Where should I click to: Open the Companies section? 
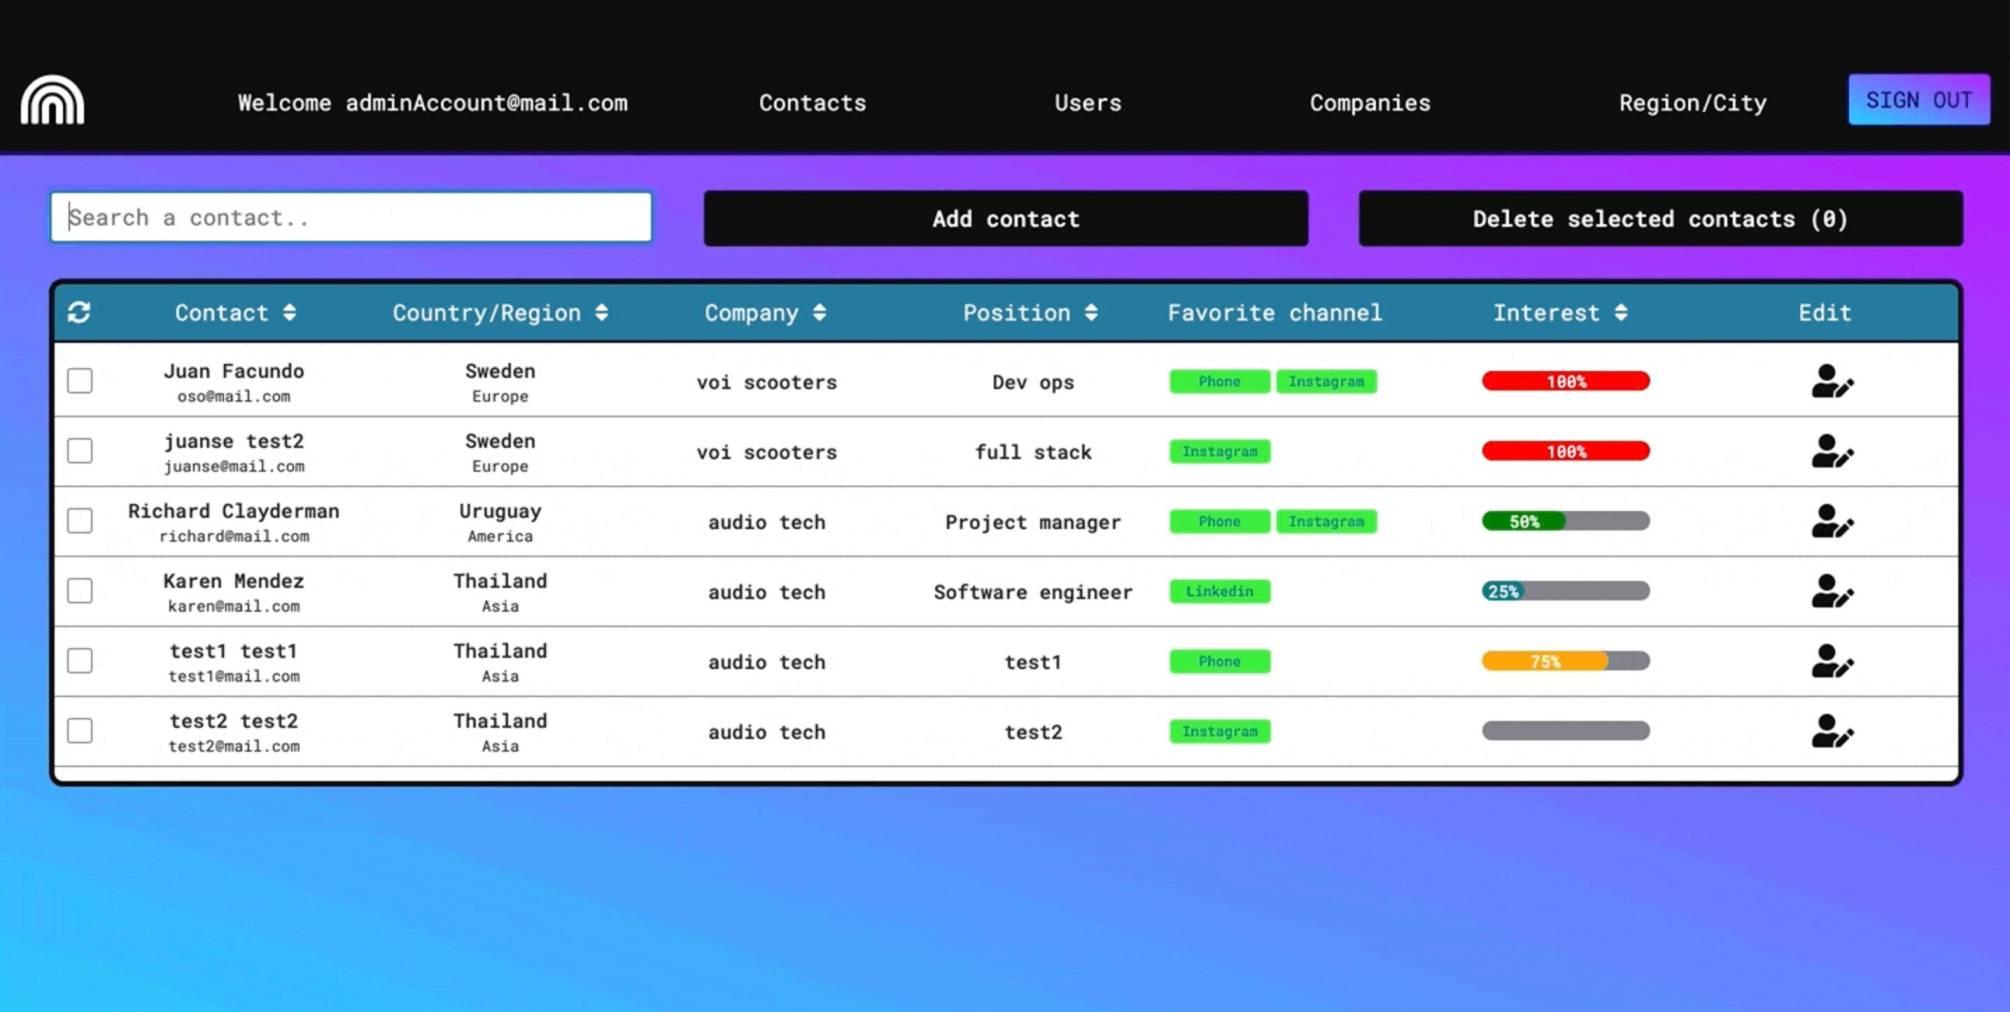(x=1370, y=103)
